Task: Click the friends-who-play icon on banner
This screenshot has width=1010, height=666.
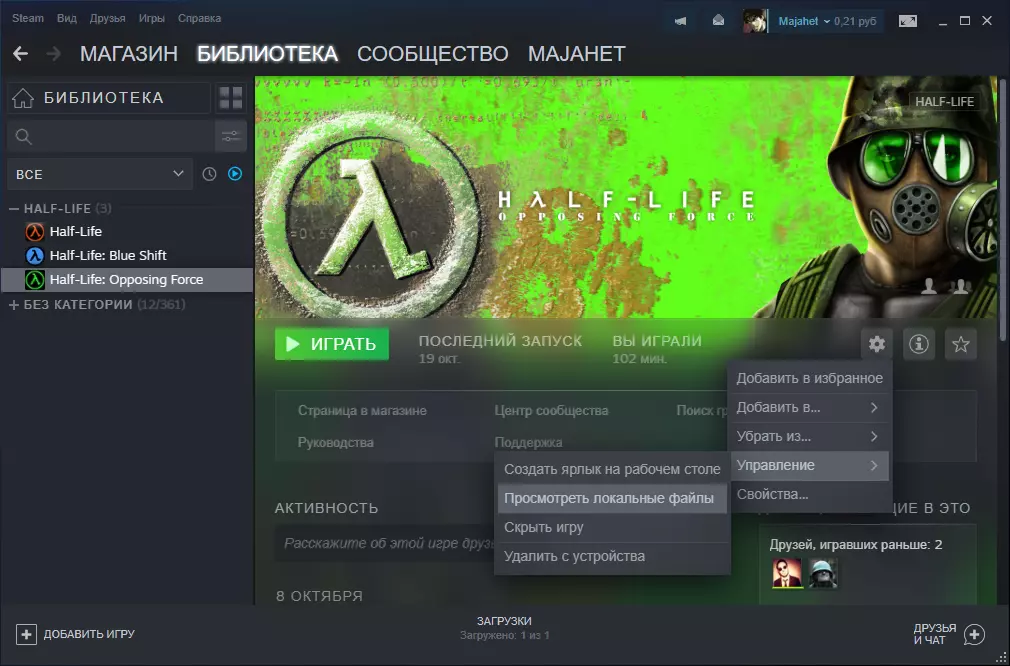Action: 960,286
